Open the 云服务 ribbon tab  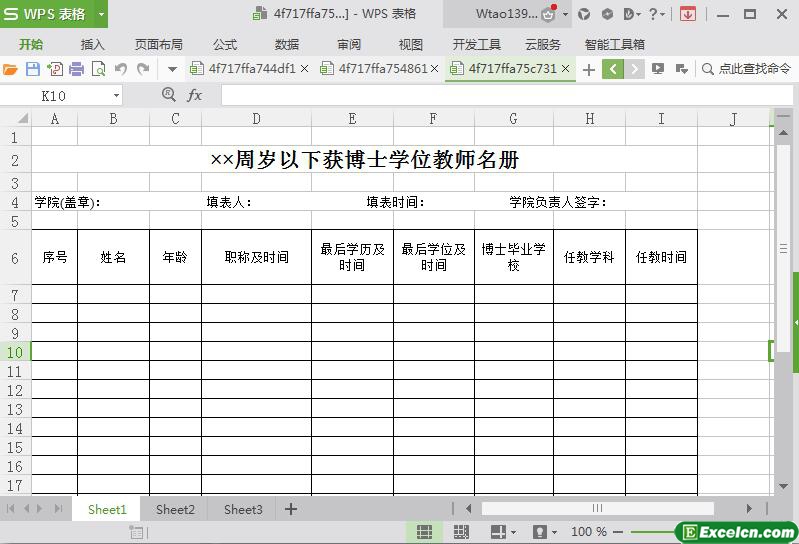[543, 45]
